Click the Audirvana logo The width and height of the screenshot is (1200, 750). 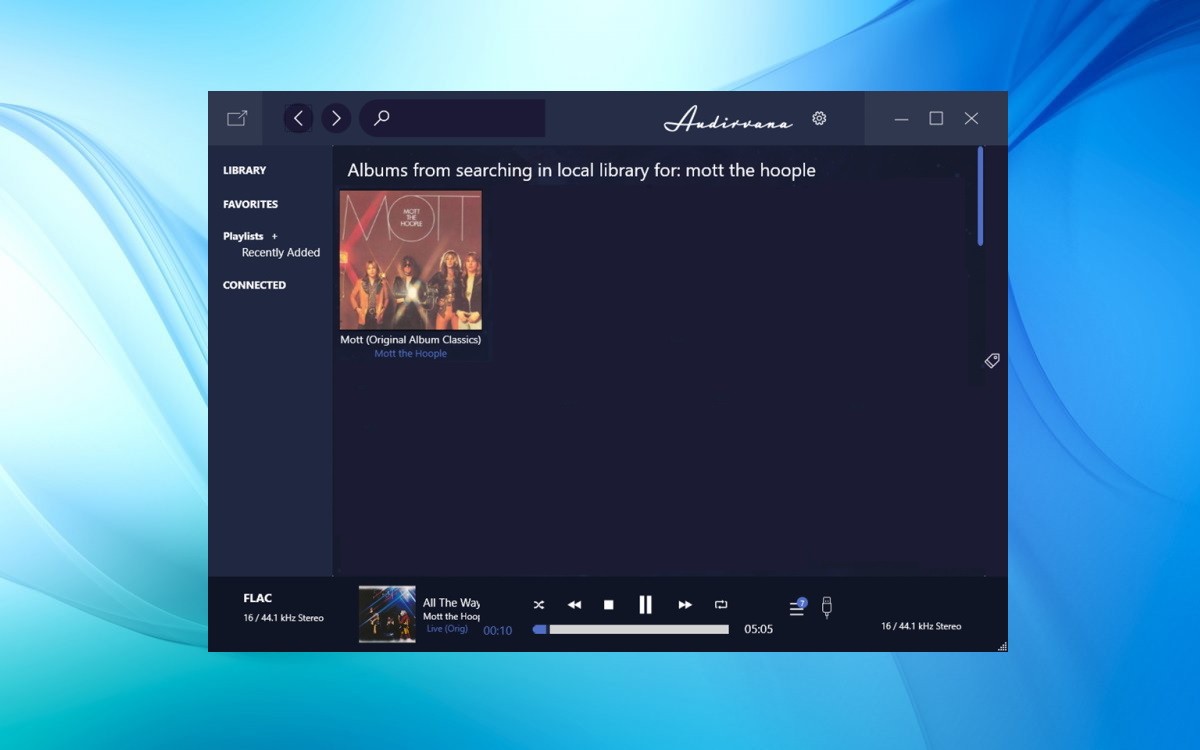click(x=728, y=120)
